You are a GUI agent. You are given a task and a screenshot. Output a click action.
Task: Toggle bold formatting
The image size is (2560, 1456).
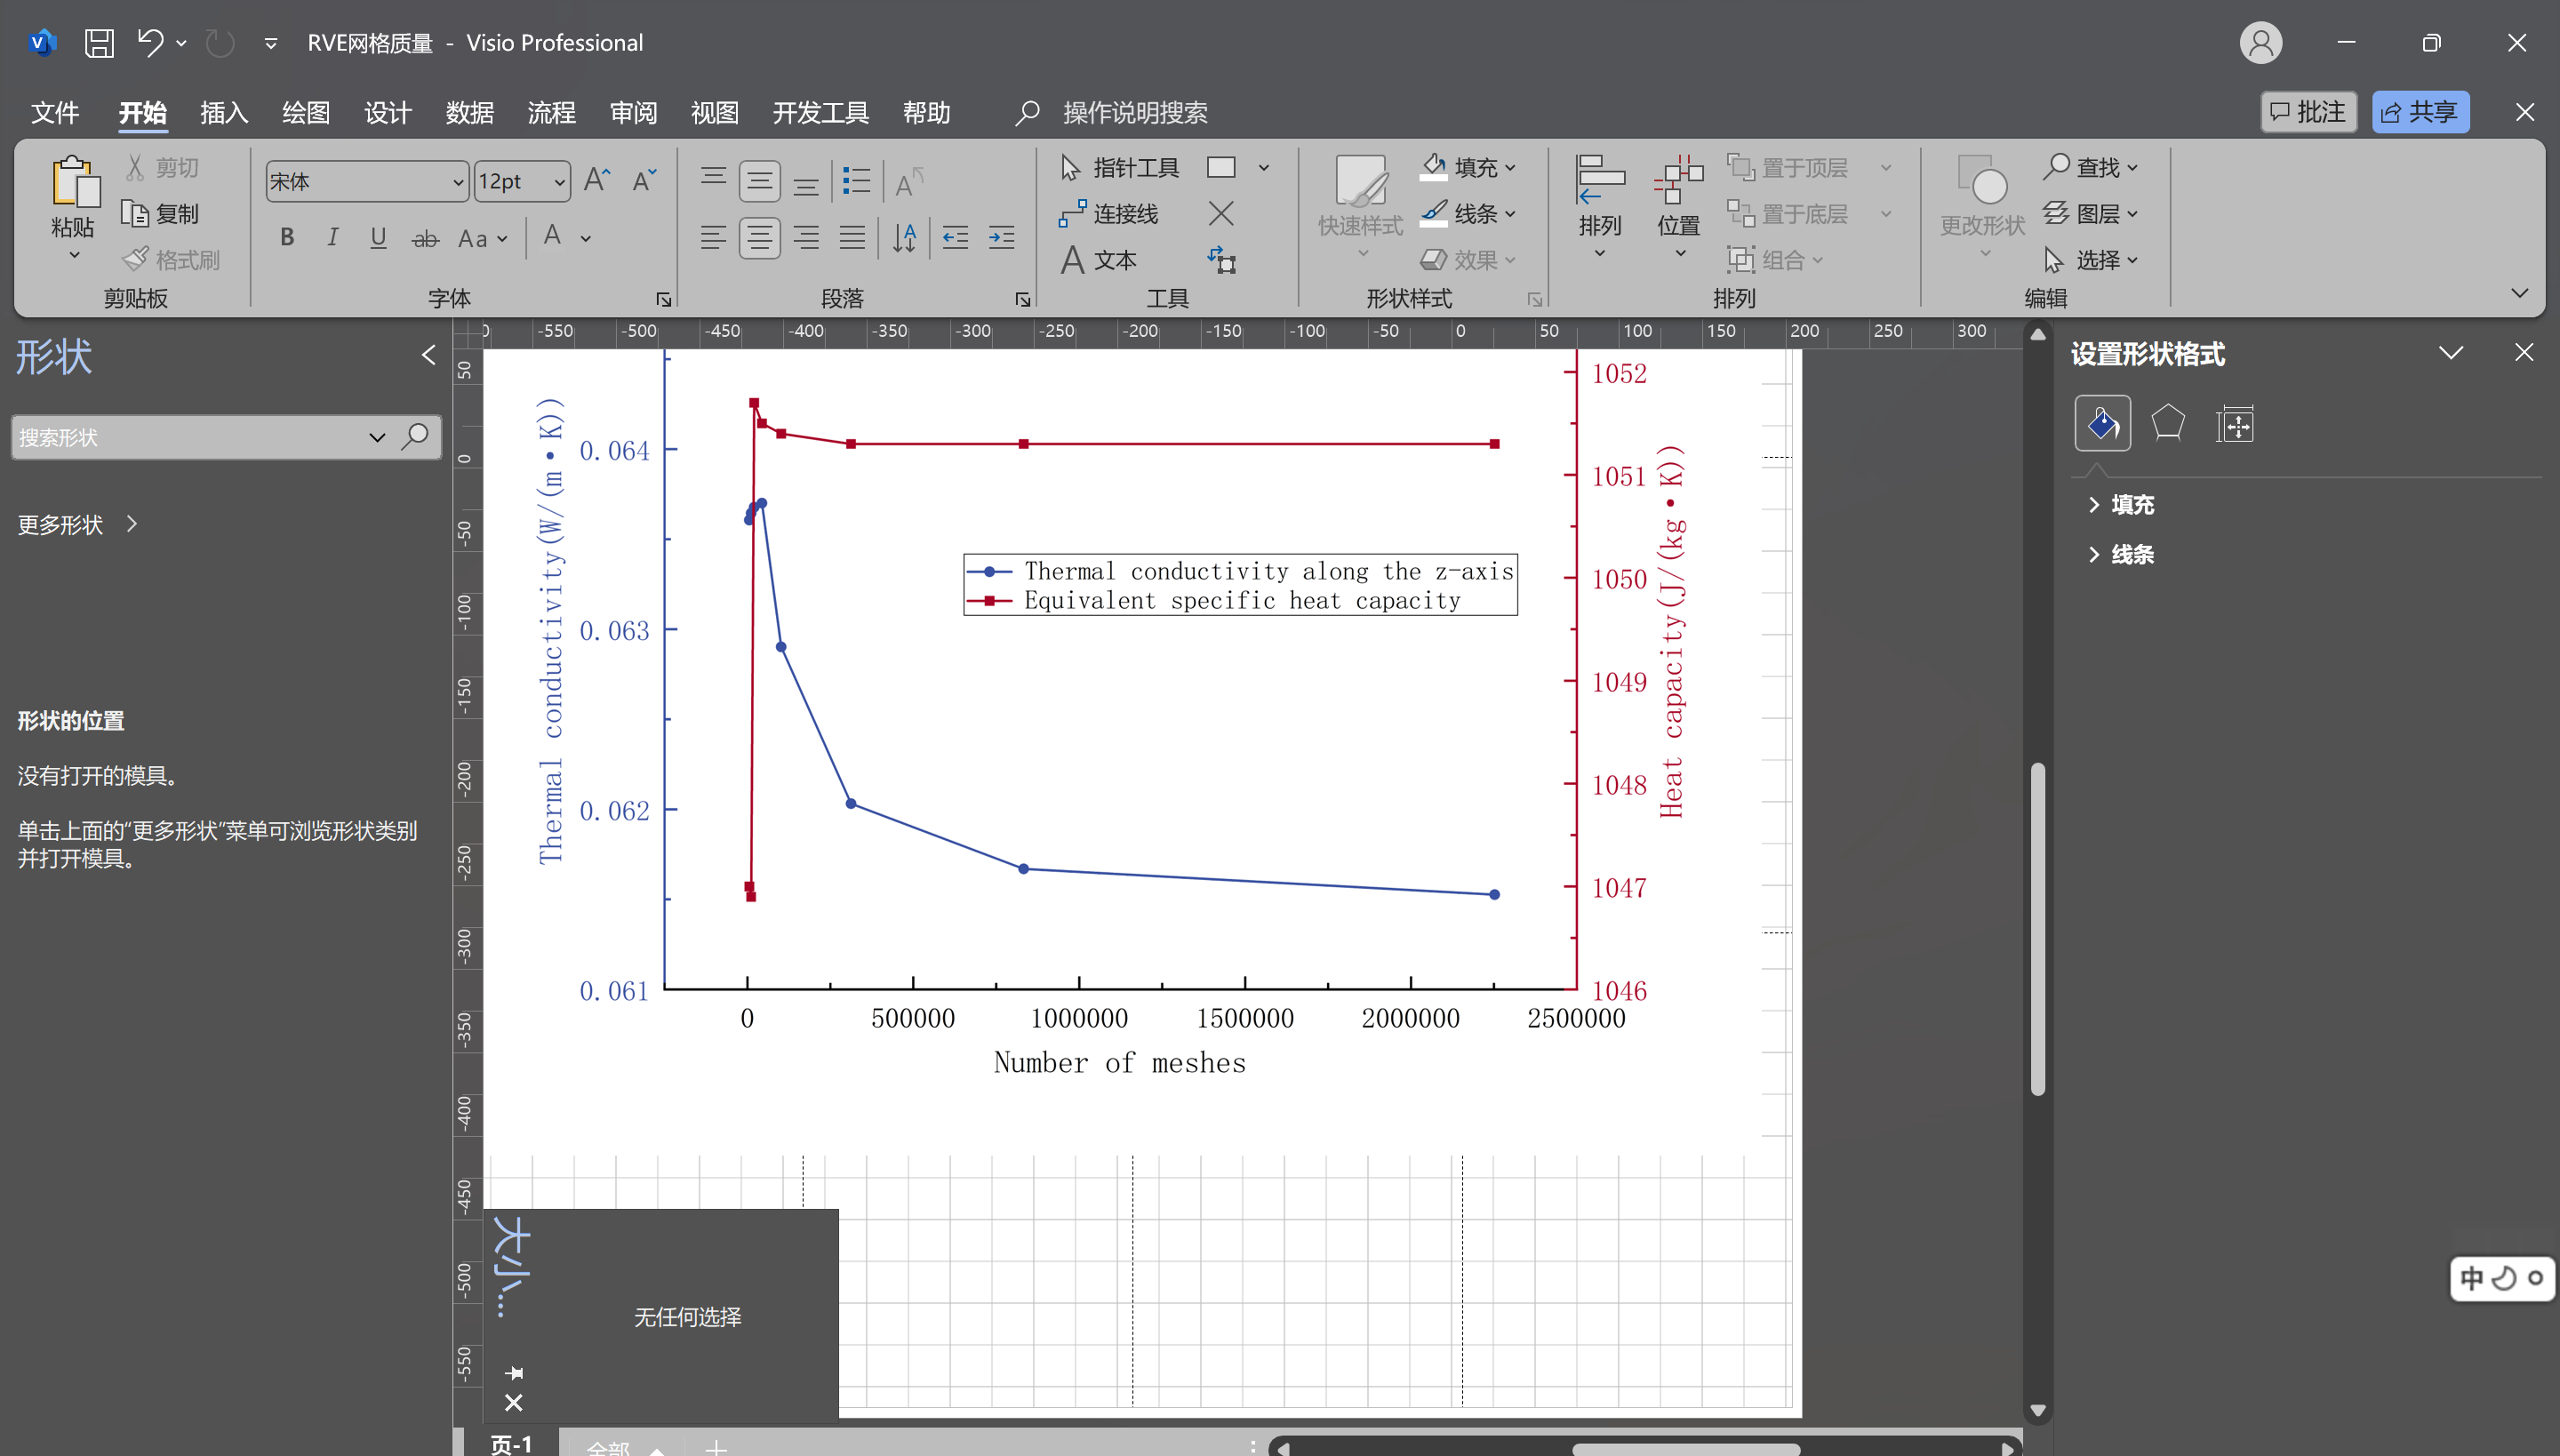(287, 237)
